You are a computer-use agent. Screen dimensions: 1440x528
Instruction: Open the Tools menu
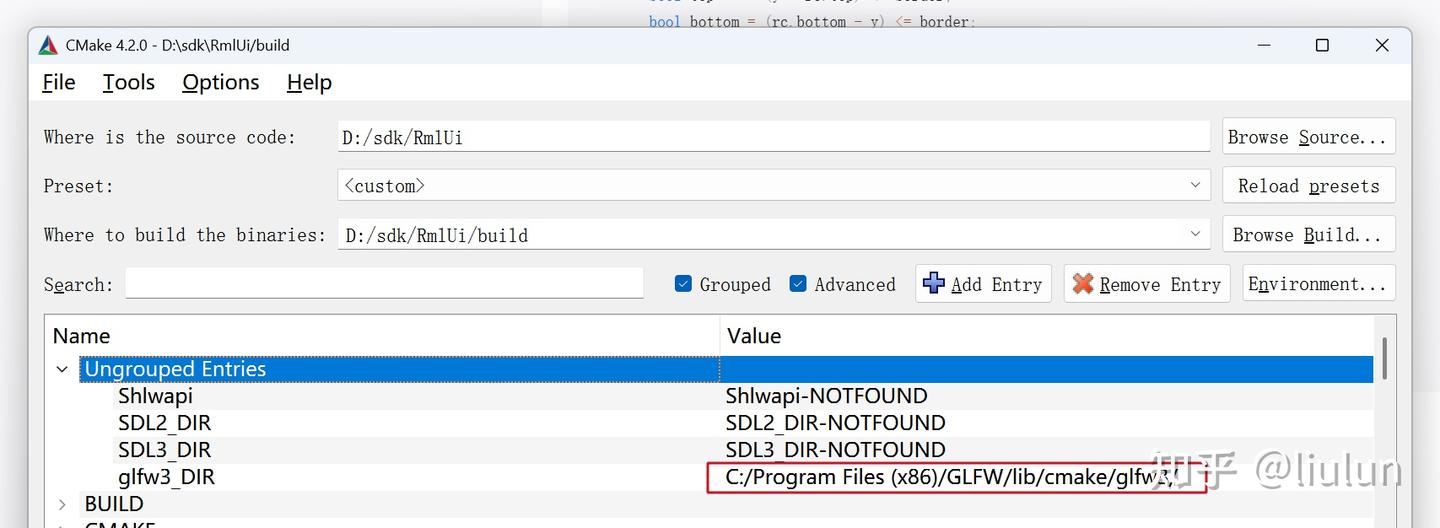(x=129, y=82)
